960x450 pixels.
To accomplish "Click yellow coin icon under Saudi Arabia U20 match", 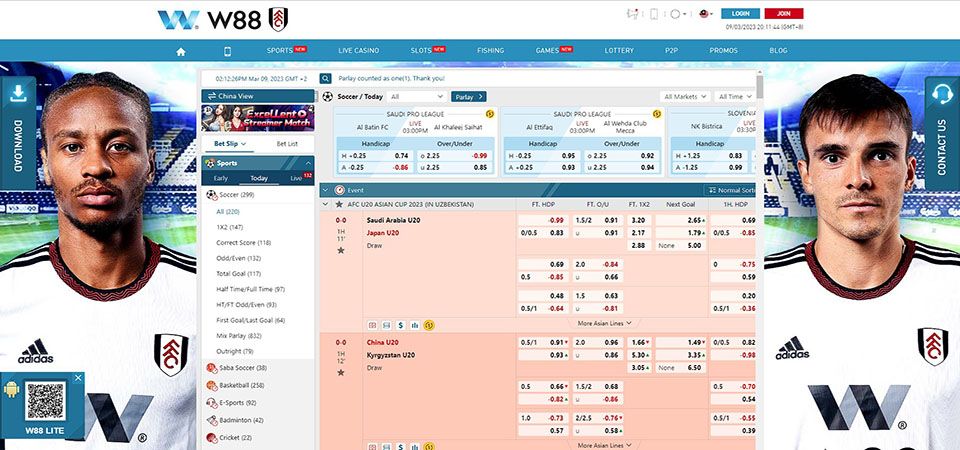I will (429, 325).
